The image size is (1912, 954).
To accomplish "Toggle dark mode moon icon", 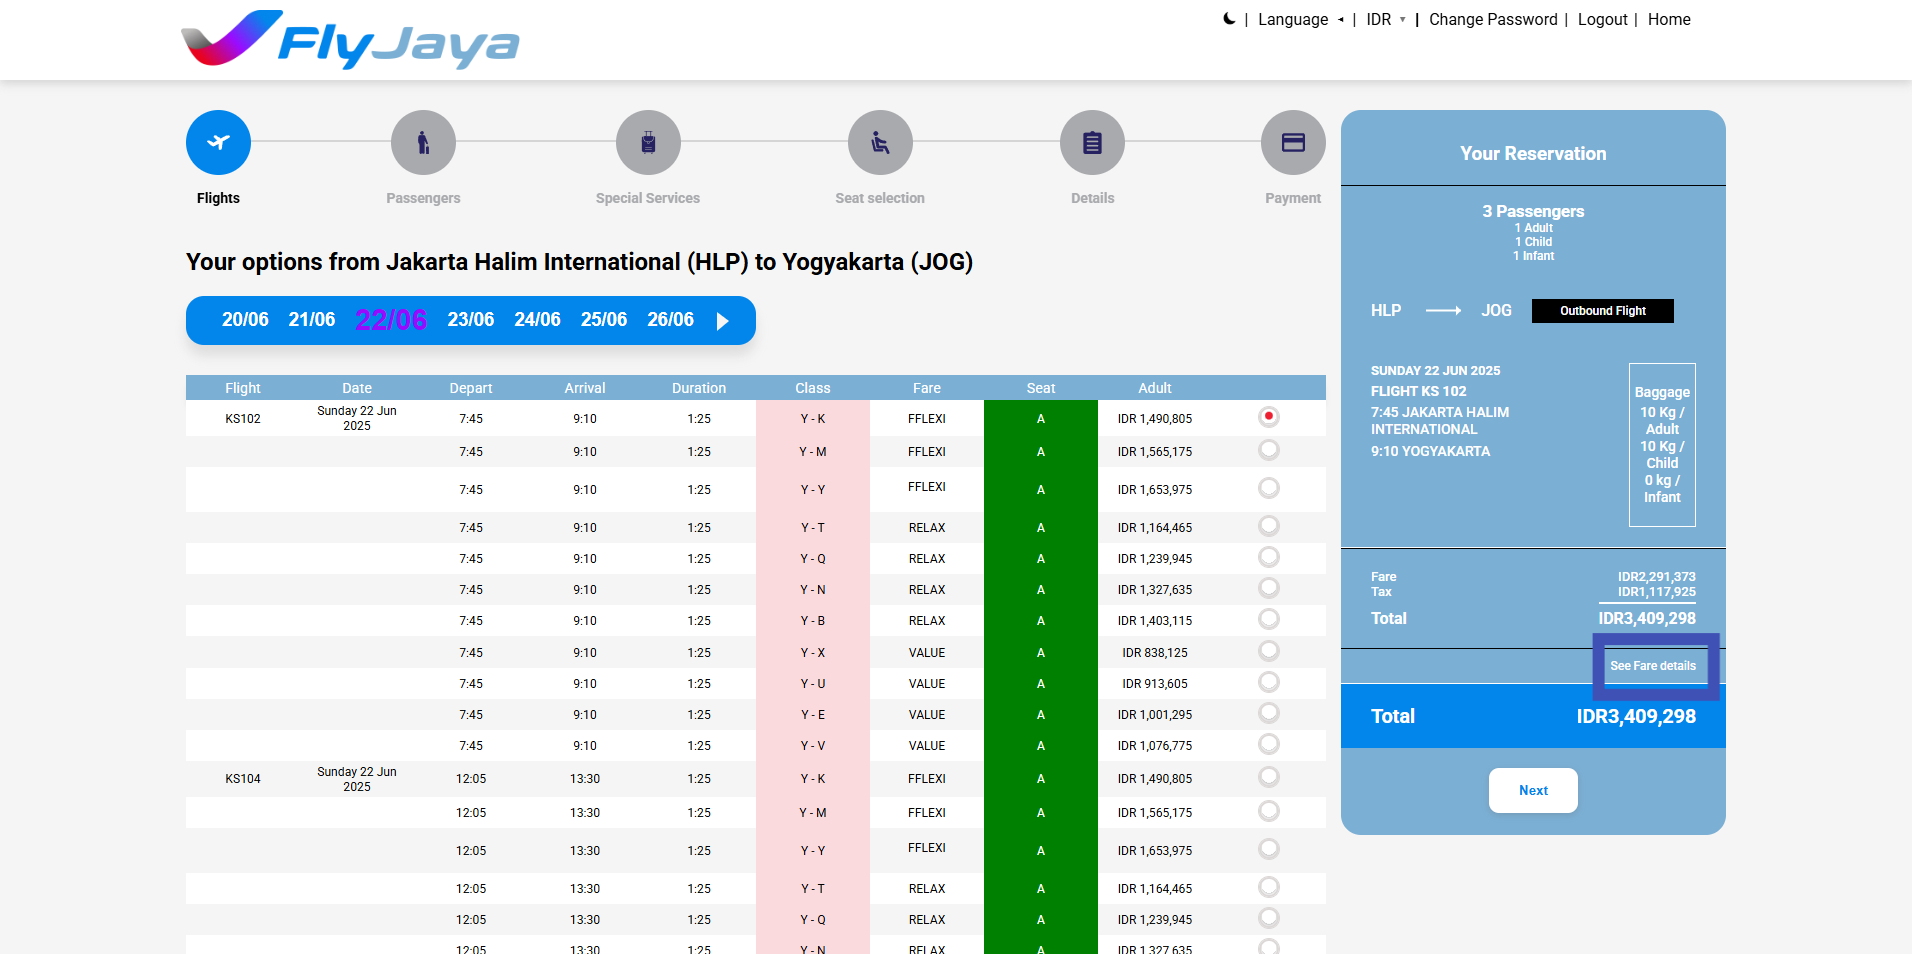I will [x=1229, y=19].
